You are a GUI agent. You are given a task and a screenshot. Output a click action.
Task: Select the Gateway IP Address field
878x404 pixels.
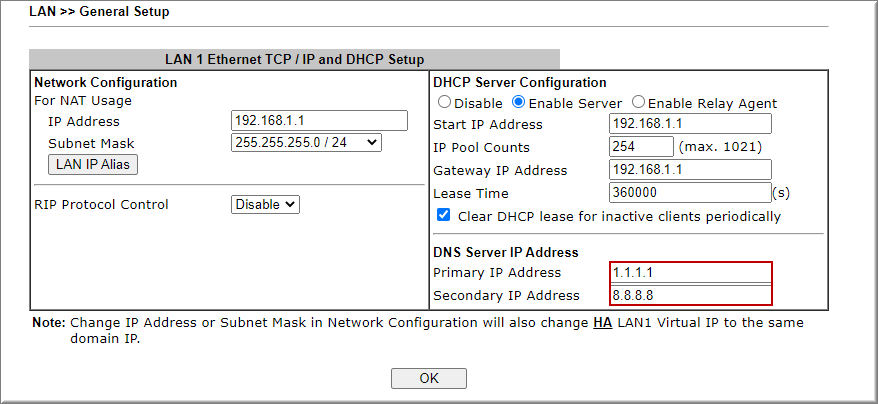pyautogui.click(x=690, y=170)
